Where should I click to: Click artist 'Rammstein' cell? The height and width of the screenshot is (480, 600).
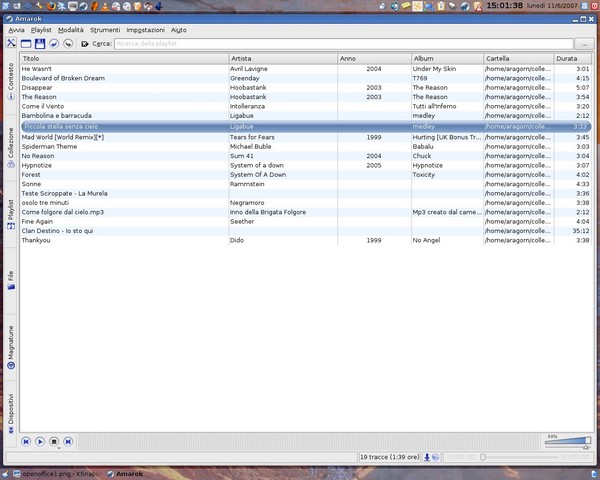click(x=247, y=184)
